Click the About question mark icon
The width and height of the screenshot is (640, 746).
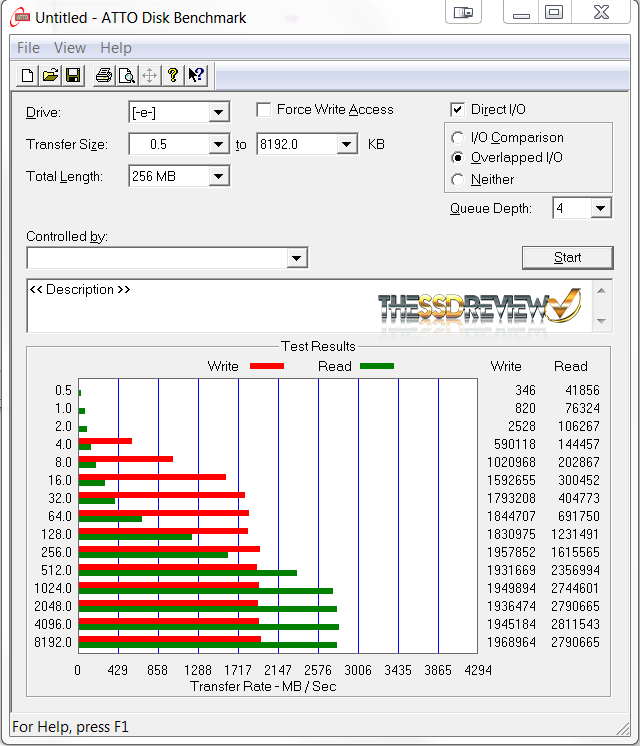pos(173,75)
